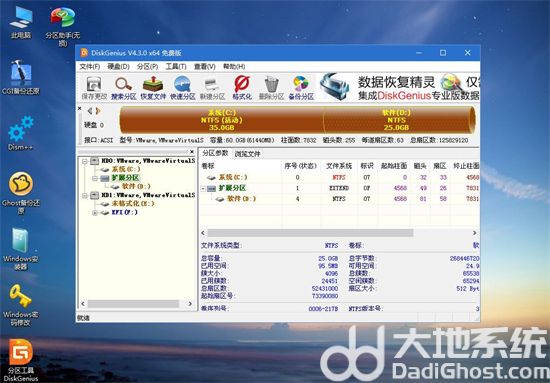The height and width of the screenshot is (383, 550).
Task: Open Ghost备份还原 desktop icon
Action: click(x=21, y=193)
